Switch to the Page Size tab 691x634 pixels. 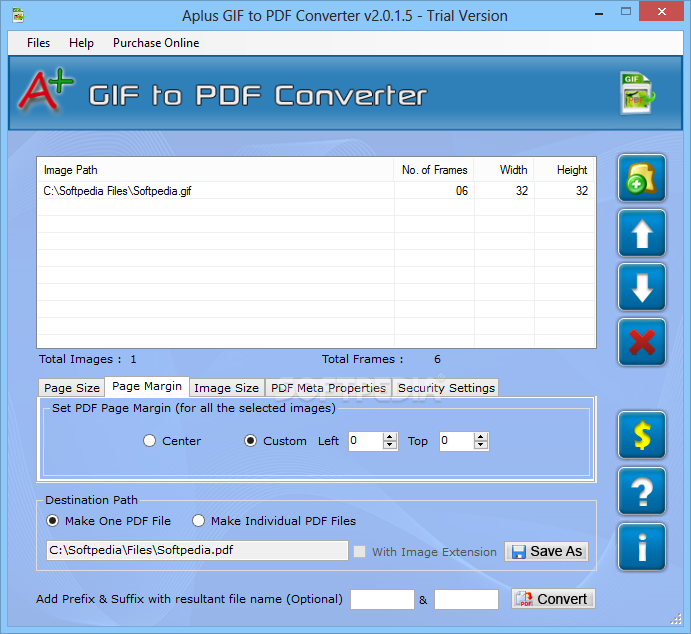72,388
